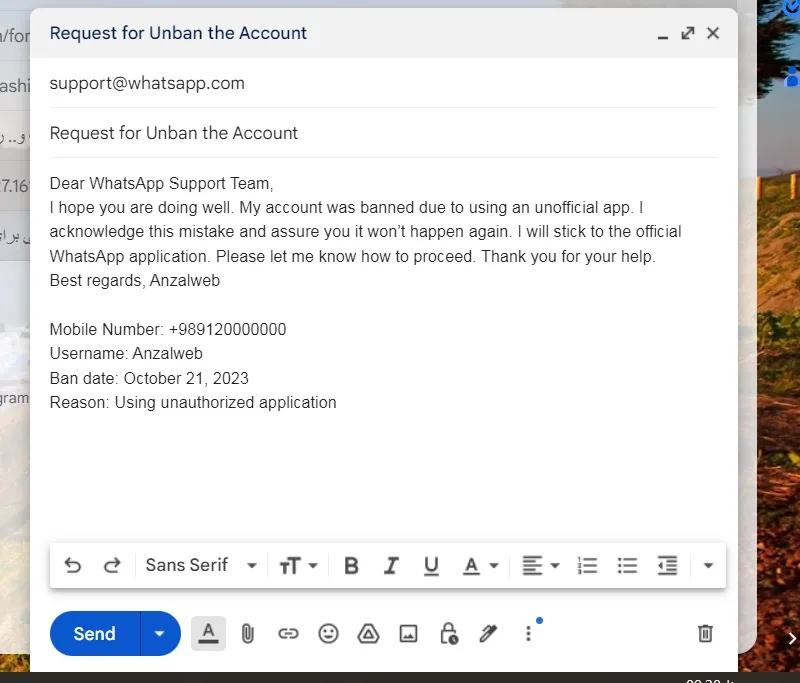This screenshot has height=683, width=800.
Task: Undo the last edit arrow
Action: click(72, 566)
